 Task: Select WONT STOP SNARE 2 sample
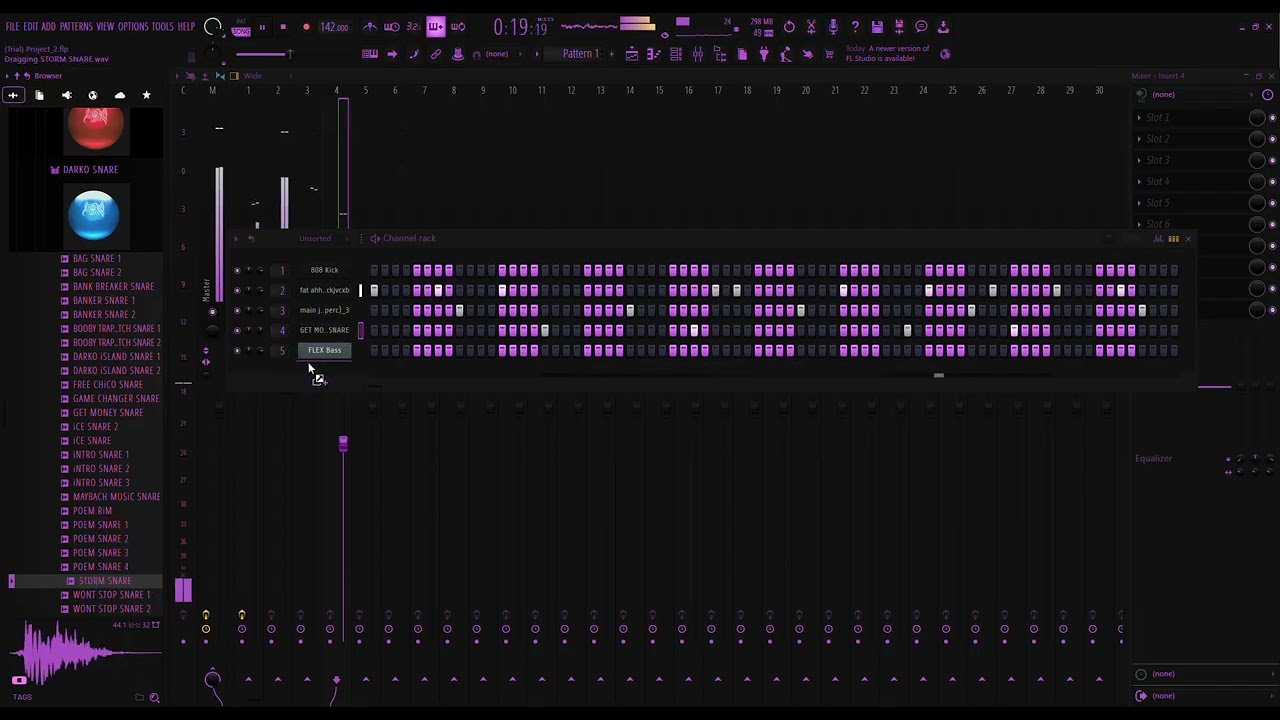point(111,608)
